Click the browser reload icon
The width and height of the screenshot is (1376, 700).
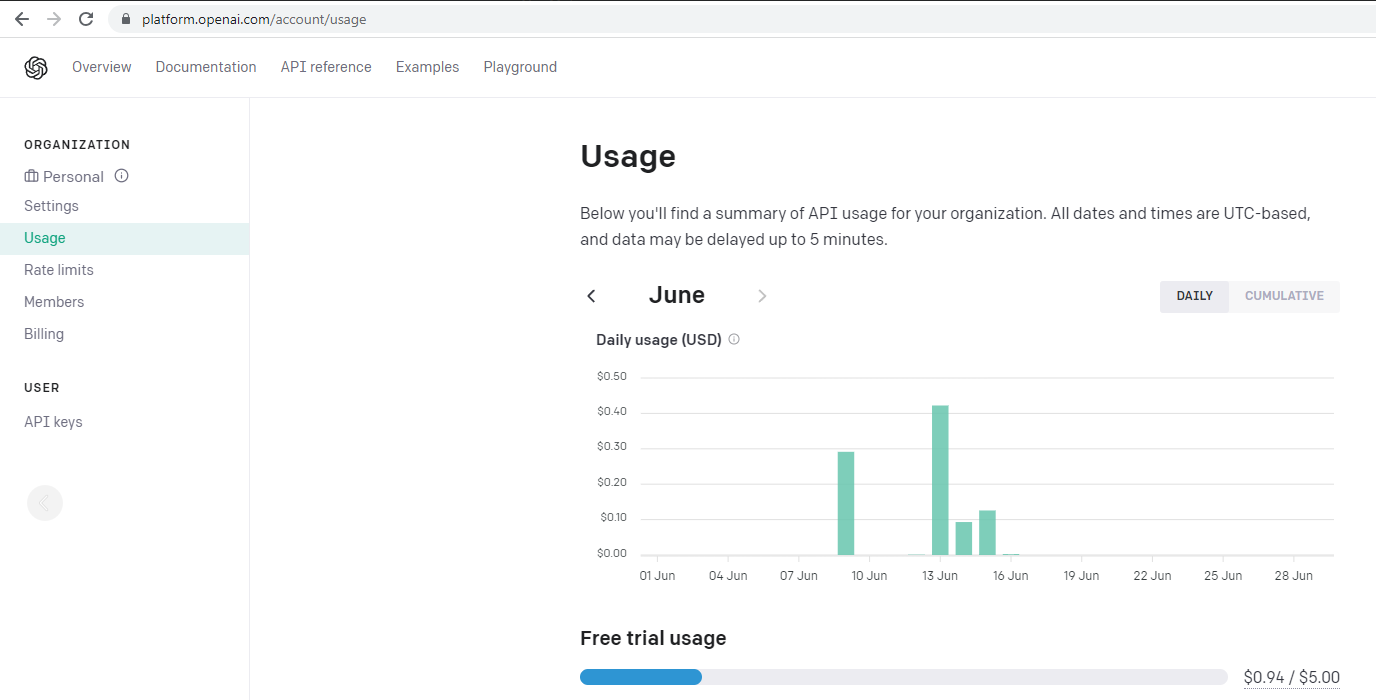pyautogui.click(x=86, y=18)
